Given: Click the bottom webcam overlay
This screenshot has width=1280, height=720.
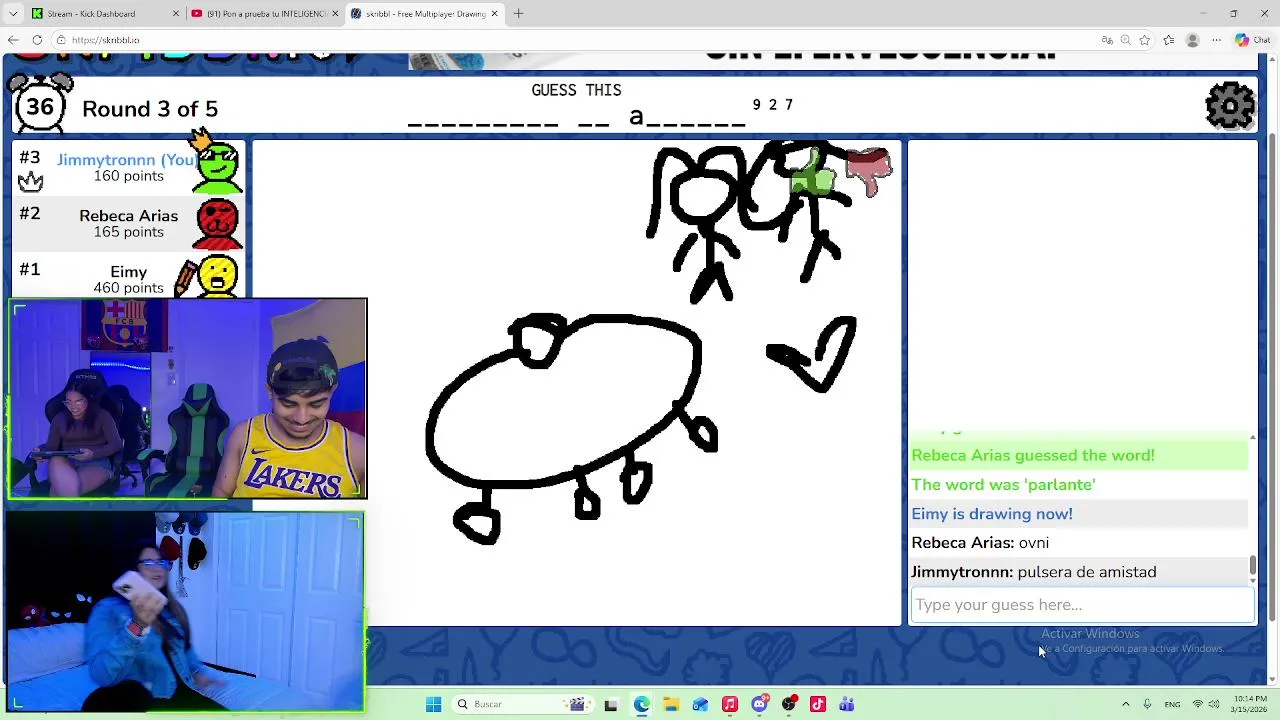Looking at the screenshot, I should (x=184, y=612).
